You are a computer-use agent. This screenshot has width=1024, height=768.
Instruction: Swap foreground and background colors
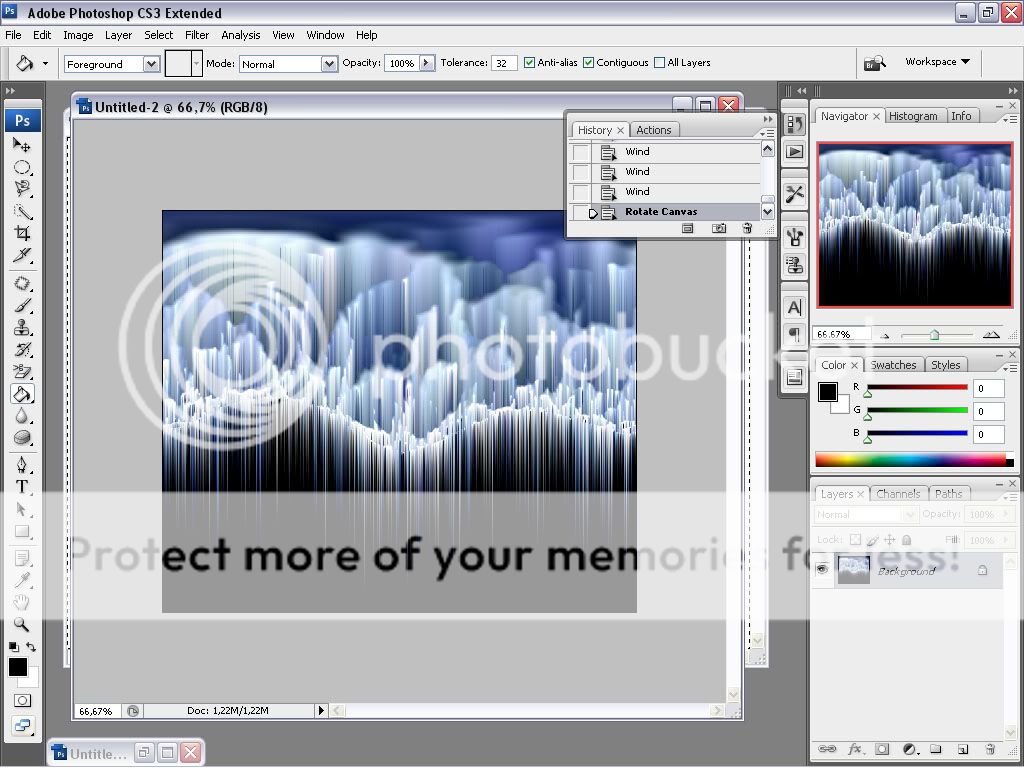click(x=31, y=647)
